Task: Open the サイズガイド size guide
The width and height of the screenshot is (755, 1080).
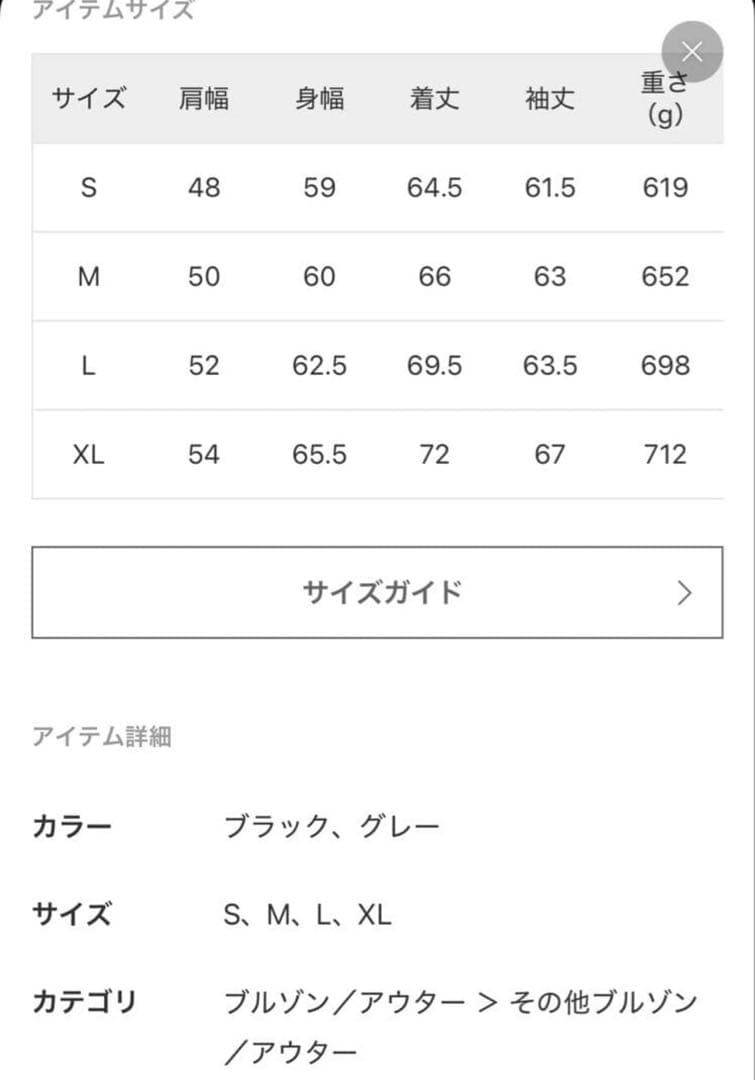Action: click(x=377, y=592)
